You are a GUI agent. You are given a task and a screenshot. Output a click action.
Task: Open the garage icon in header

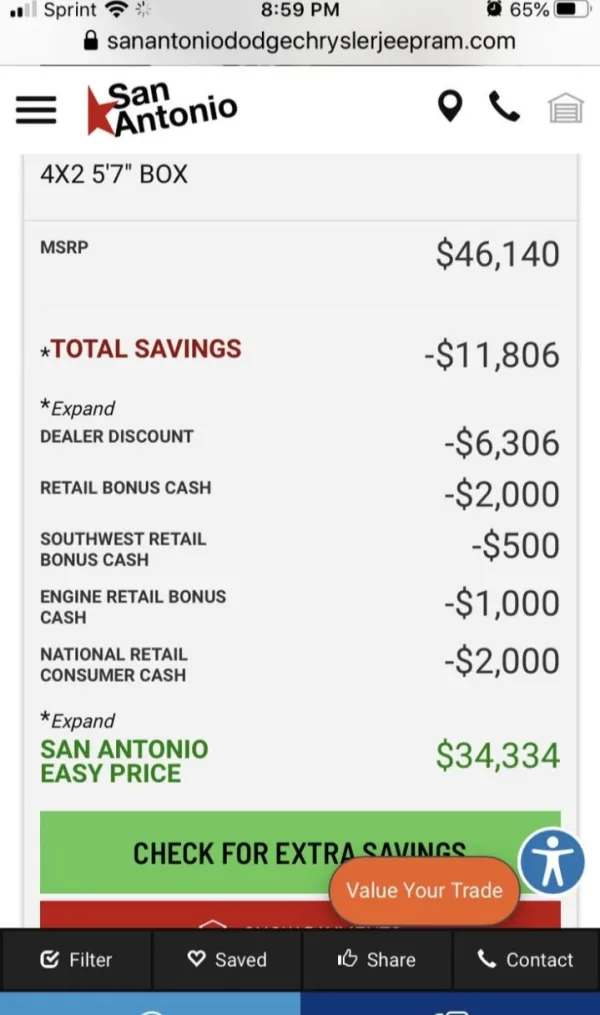(x=565, y=108)
